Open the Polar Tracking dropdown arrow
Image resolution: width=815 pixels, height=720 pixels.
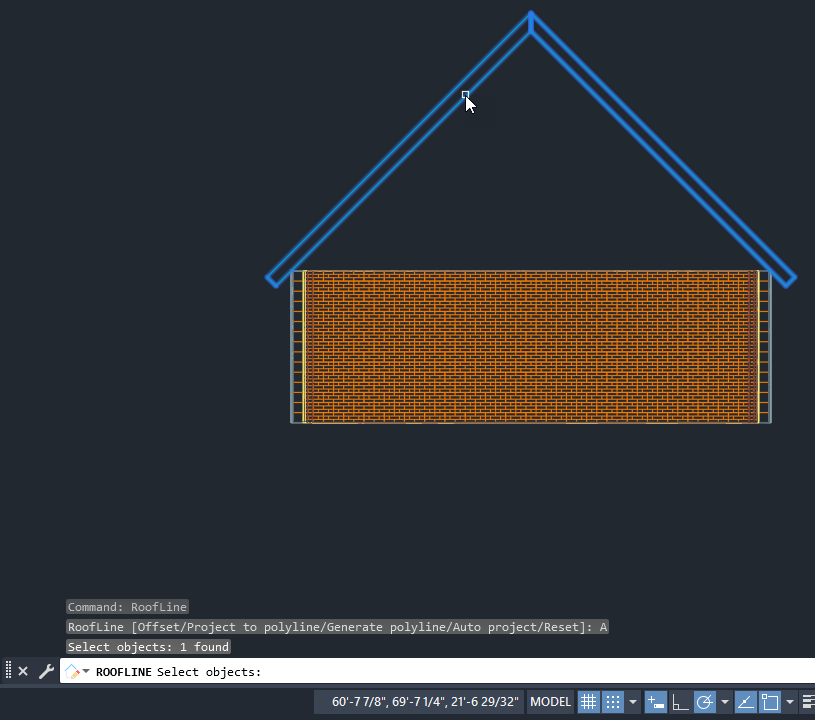[725, 702]
